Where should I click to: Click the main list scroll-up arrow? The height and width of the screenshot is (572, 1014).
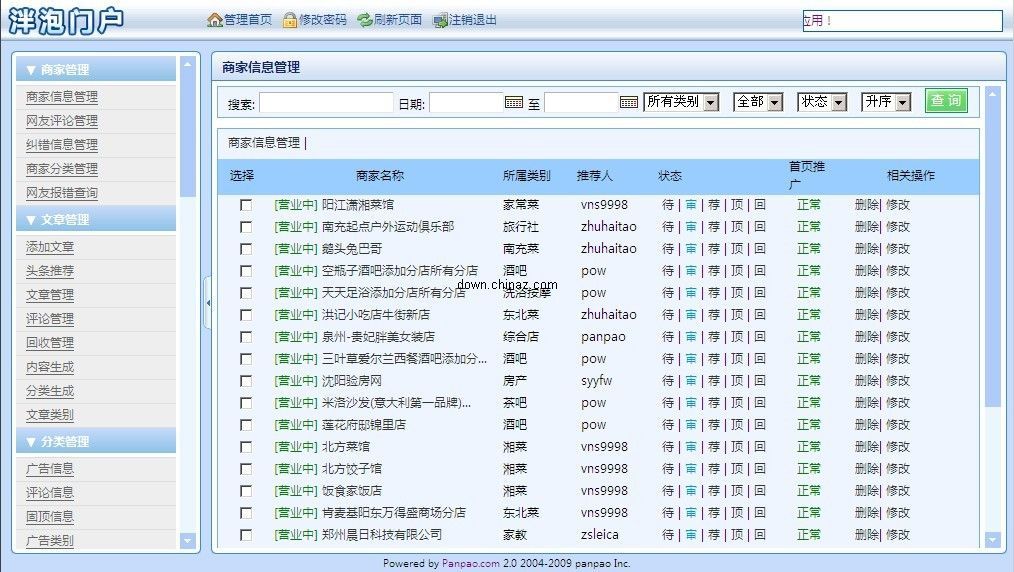pyautogui.click(x=993, y=94)
